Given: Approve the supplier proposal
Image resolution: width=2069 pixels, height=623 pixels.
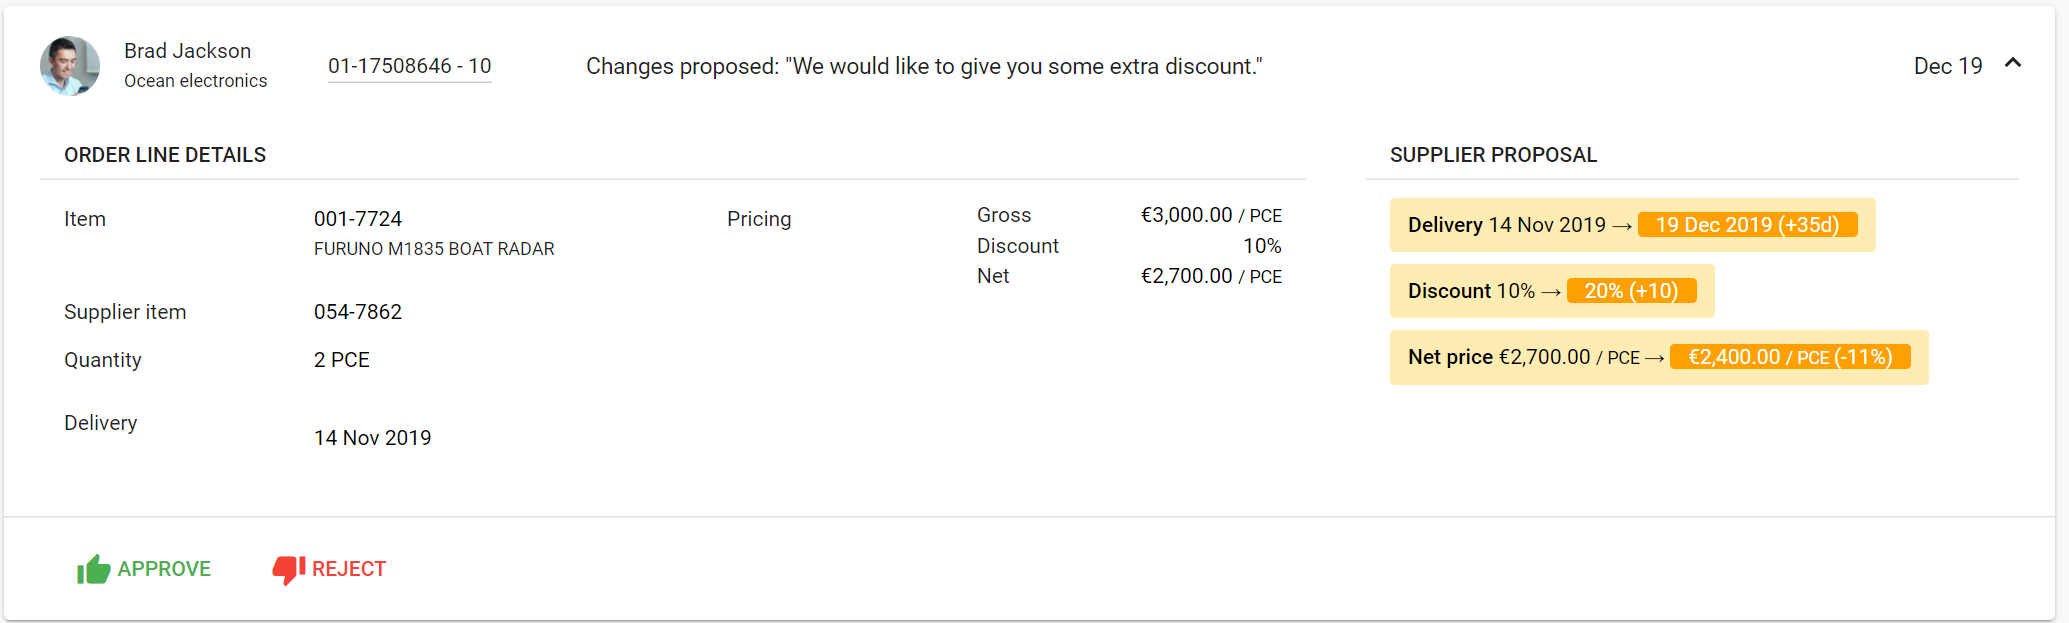Looking at the screenshot, I should click(144, 569).
